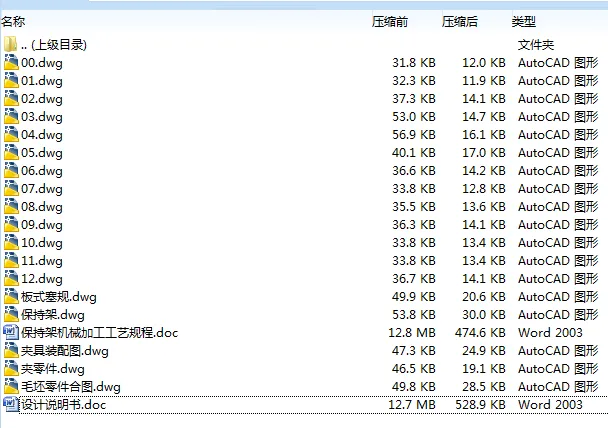Click the file name 板式塞规.dwg

click(x=59, y=297)
